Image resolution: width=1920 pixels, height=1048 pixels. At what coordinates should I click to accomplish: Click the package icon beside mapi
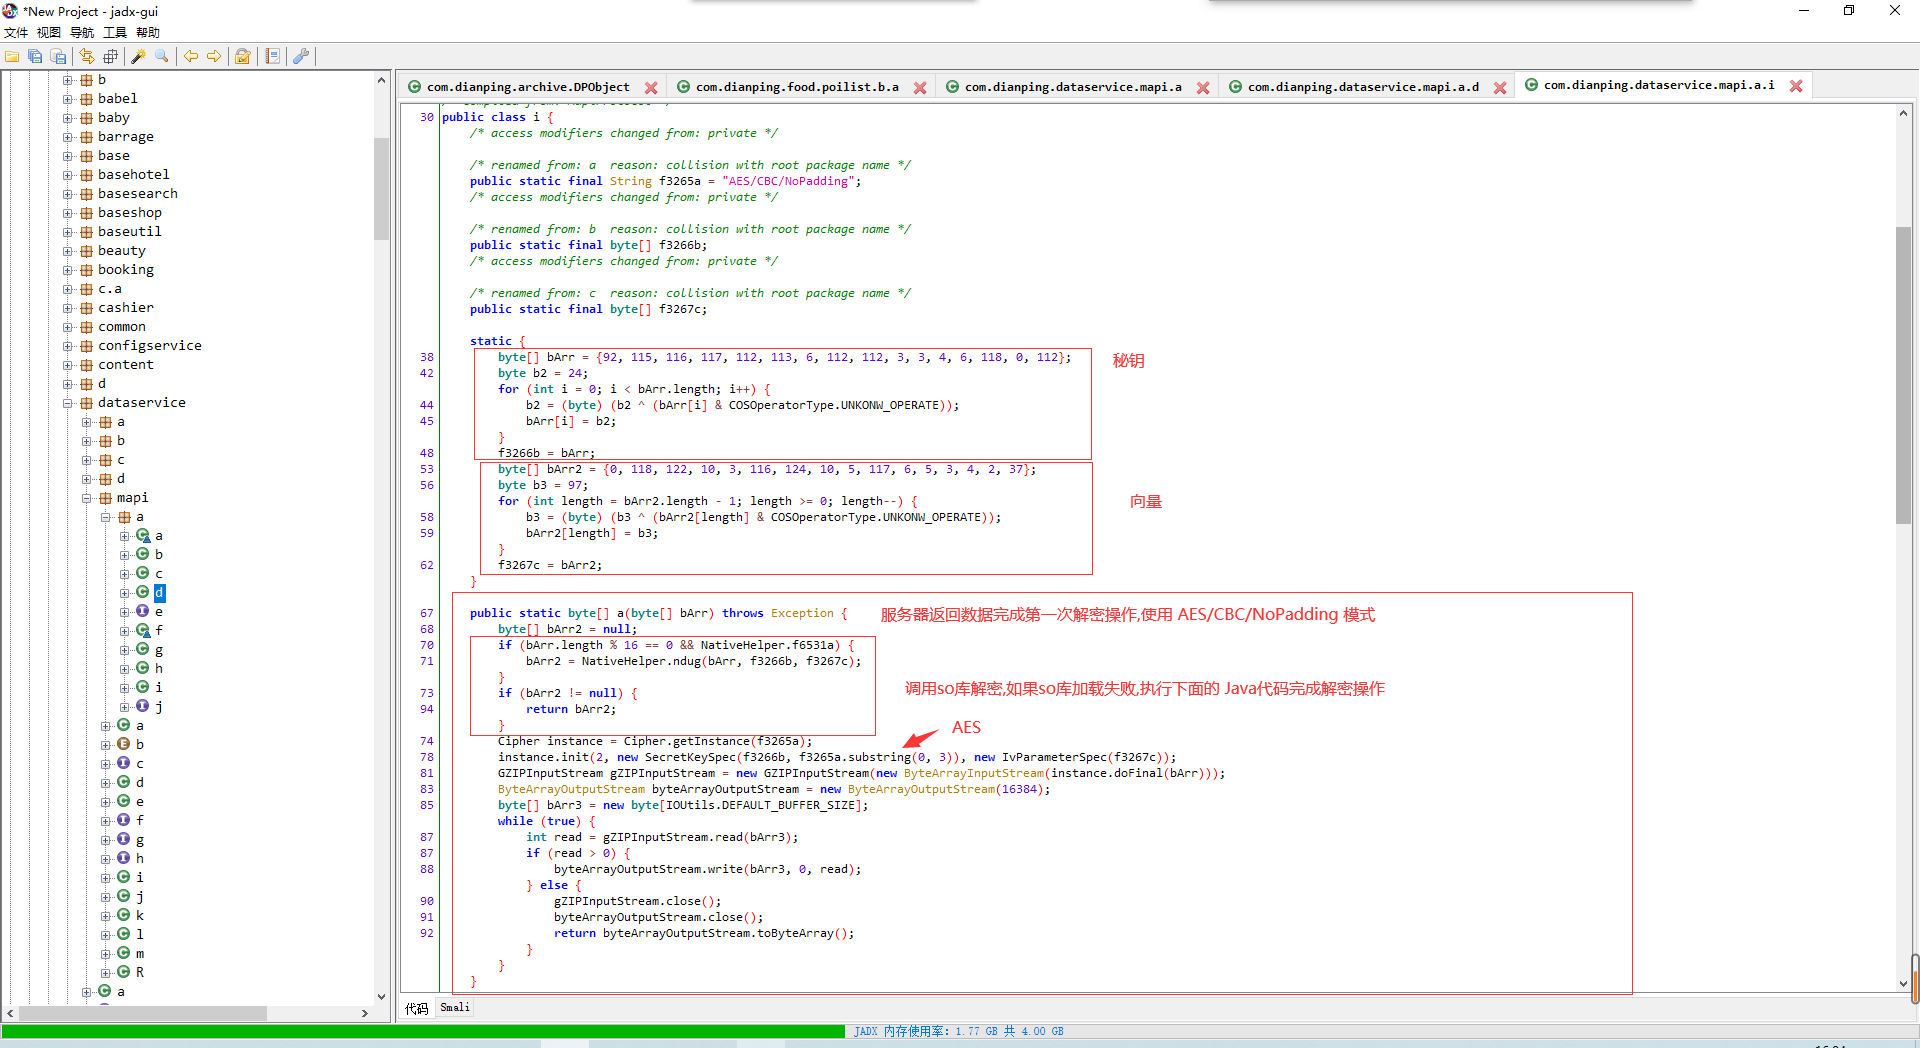(x=105, y=498)
